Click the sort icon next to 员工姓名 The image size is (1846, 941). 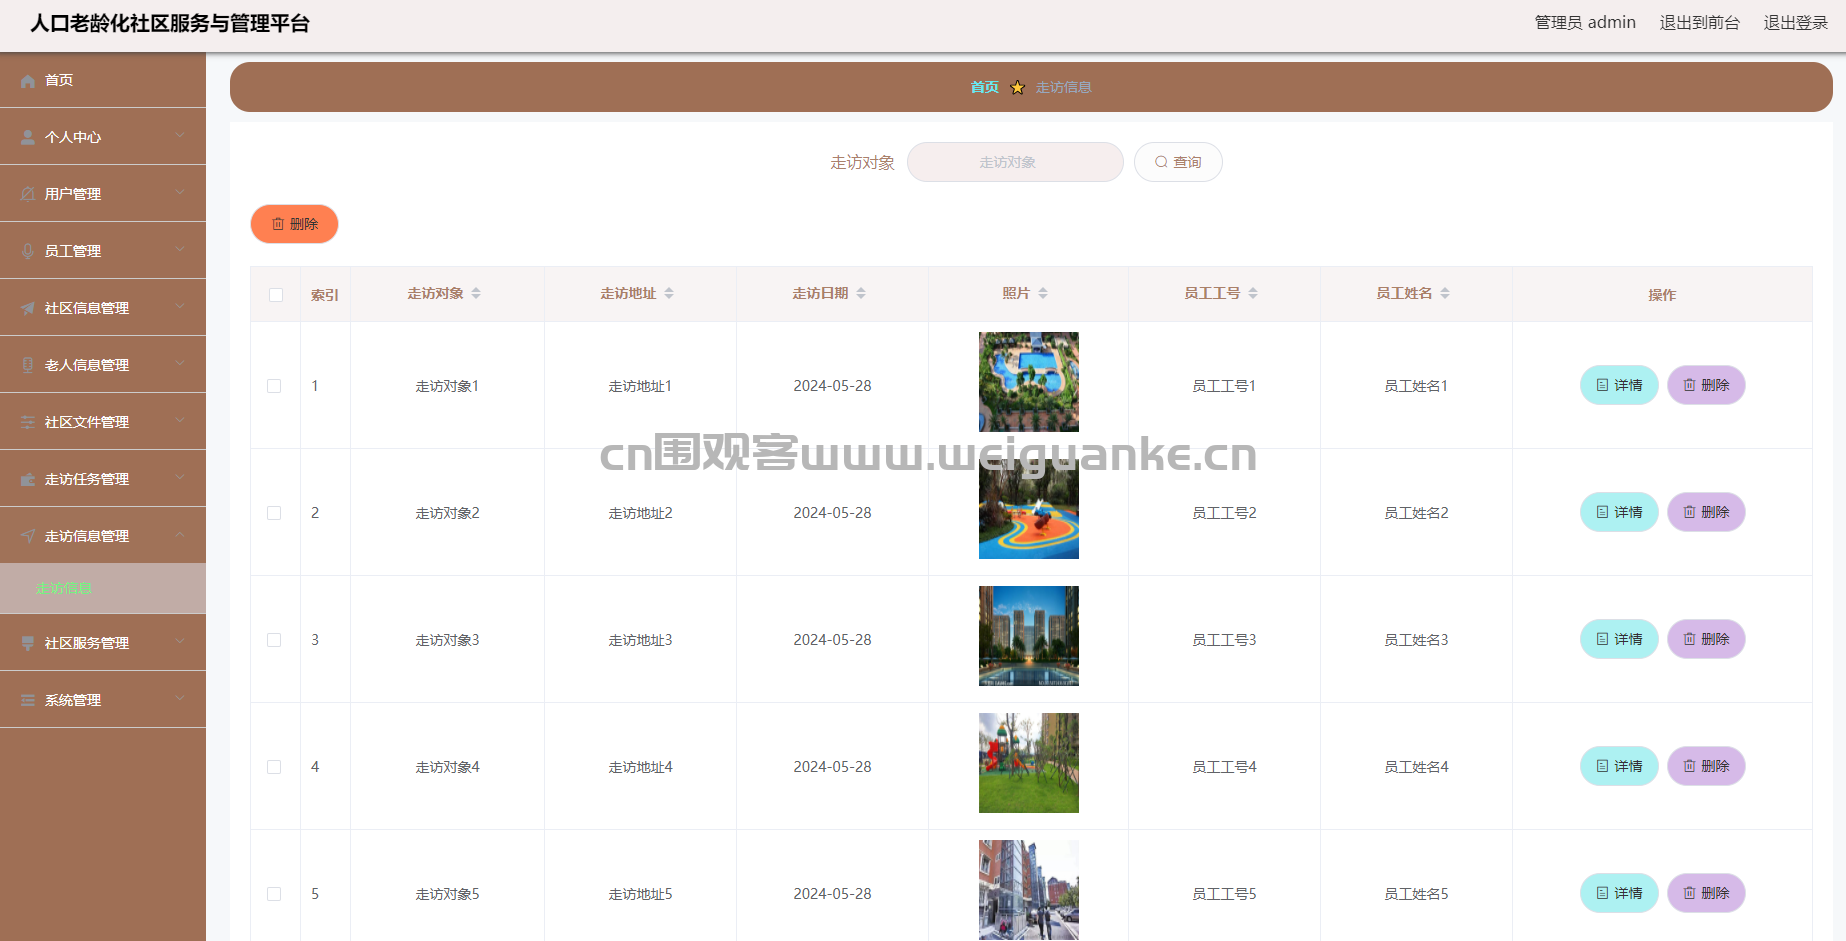coord(1445,293)
